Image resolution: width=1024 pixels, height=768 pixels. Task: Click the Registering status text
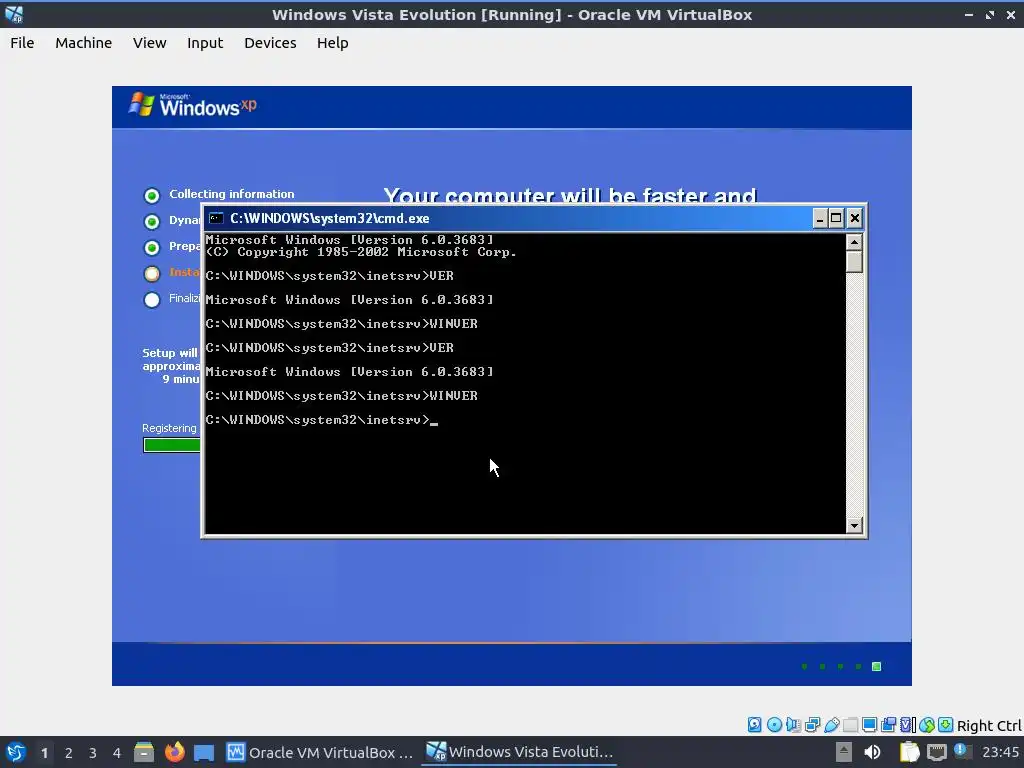(169, 428)
